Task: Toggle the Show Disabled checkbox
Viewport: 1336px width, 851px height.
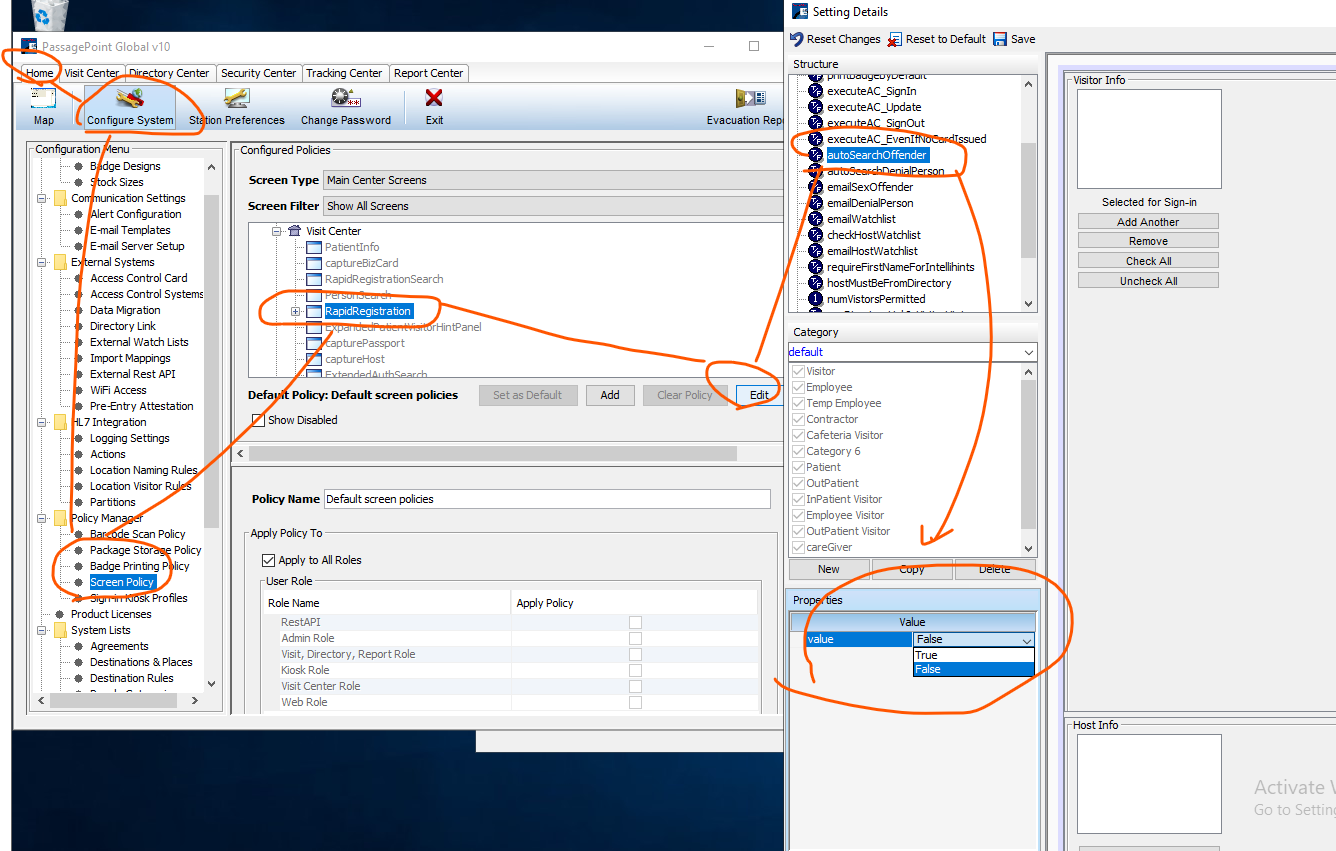Action: point(259,420)
